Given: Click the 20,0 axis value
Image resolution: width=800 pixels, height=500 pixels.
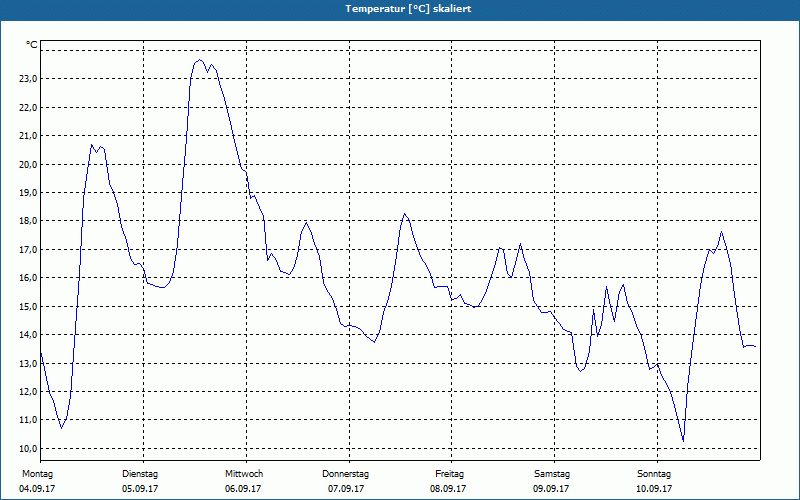Looking at the screenshot, I should click(29, 164).
